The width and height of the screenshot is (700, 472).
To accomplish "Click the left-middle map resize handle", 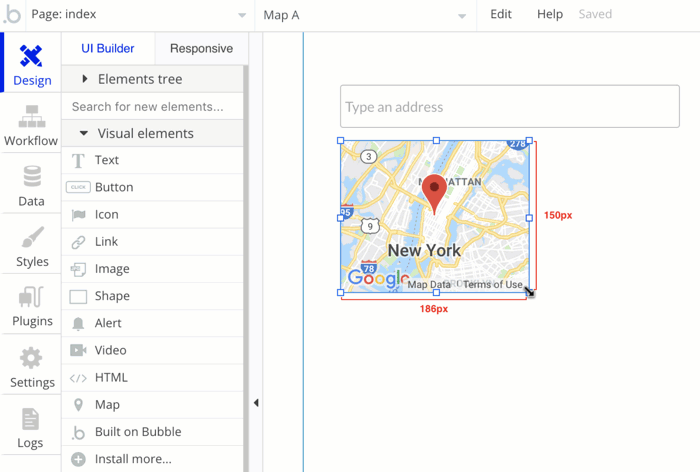I will point(341,218).
